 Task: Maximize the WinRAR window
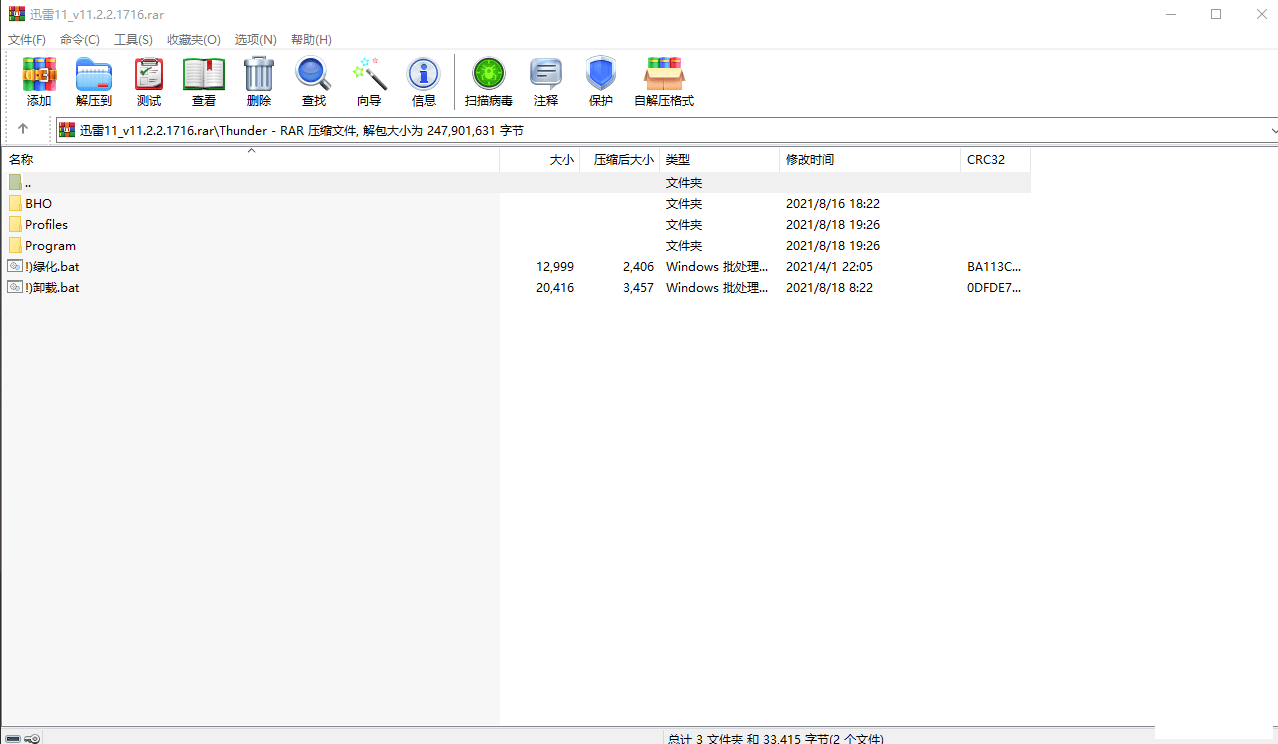pyautogui.click(x=1216, y=14)
